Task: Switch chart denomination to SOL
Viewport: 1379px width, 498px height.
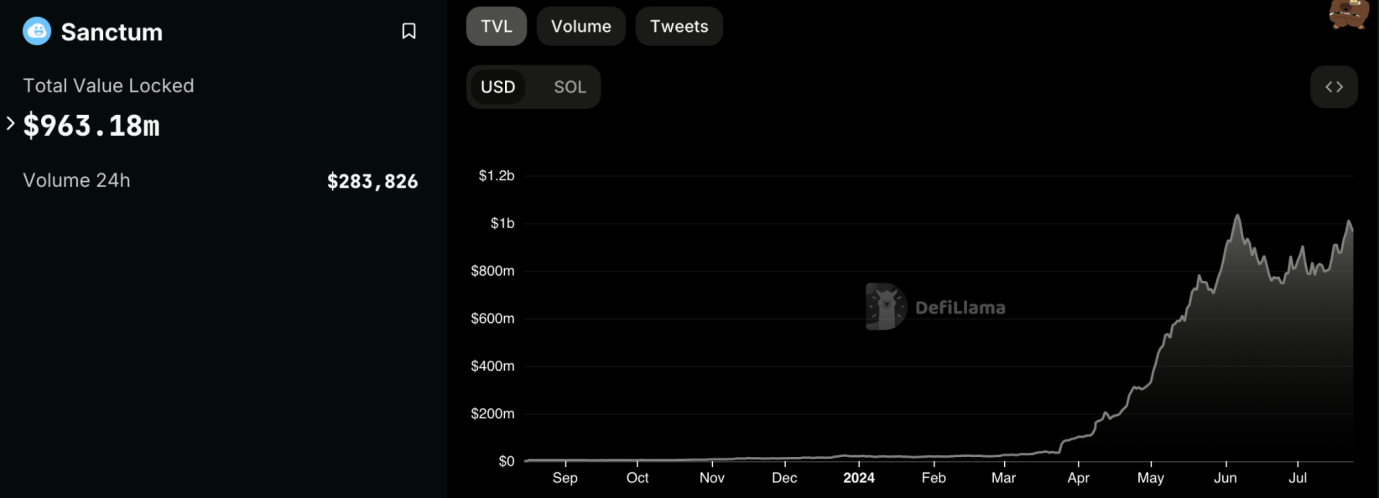Action: (570, 87)
